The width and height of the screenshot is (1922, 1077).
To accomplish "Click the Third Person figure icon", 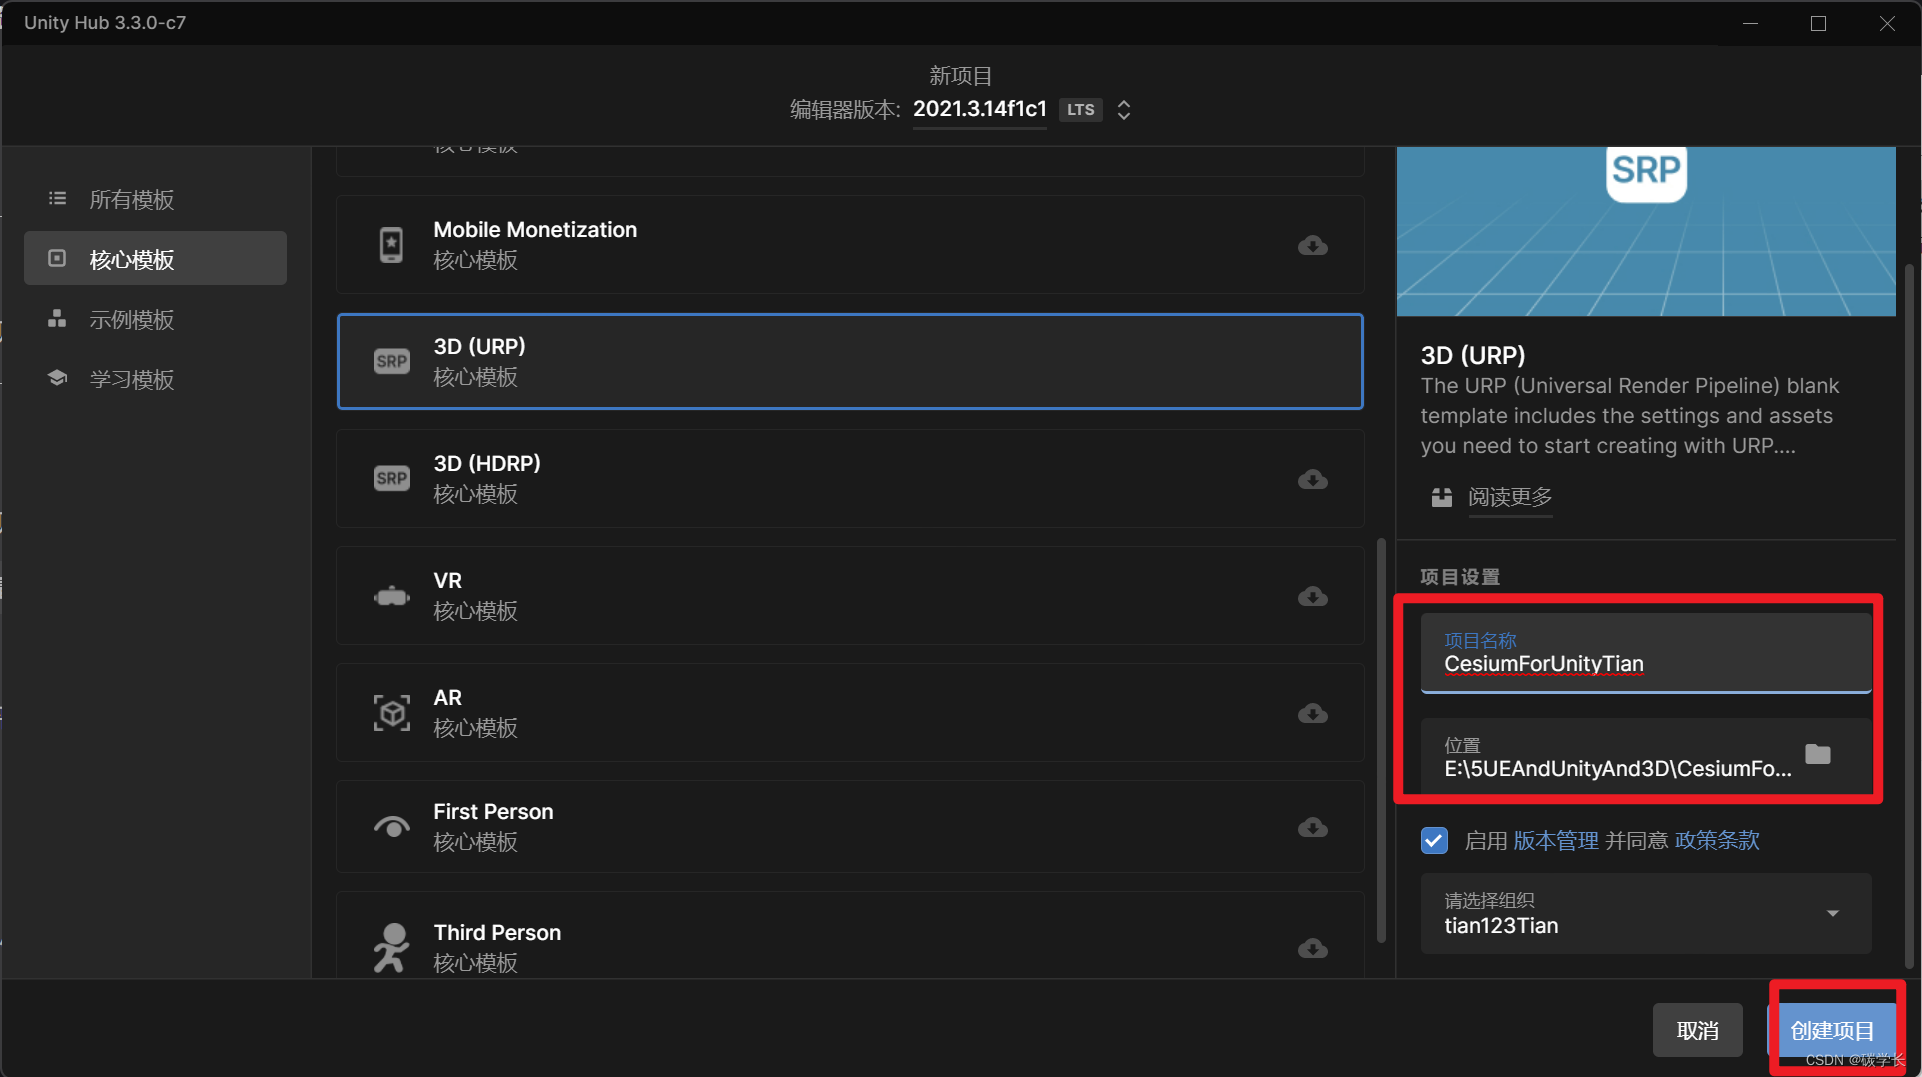I will tap(391, 947).
